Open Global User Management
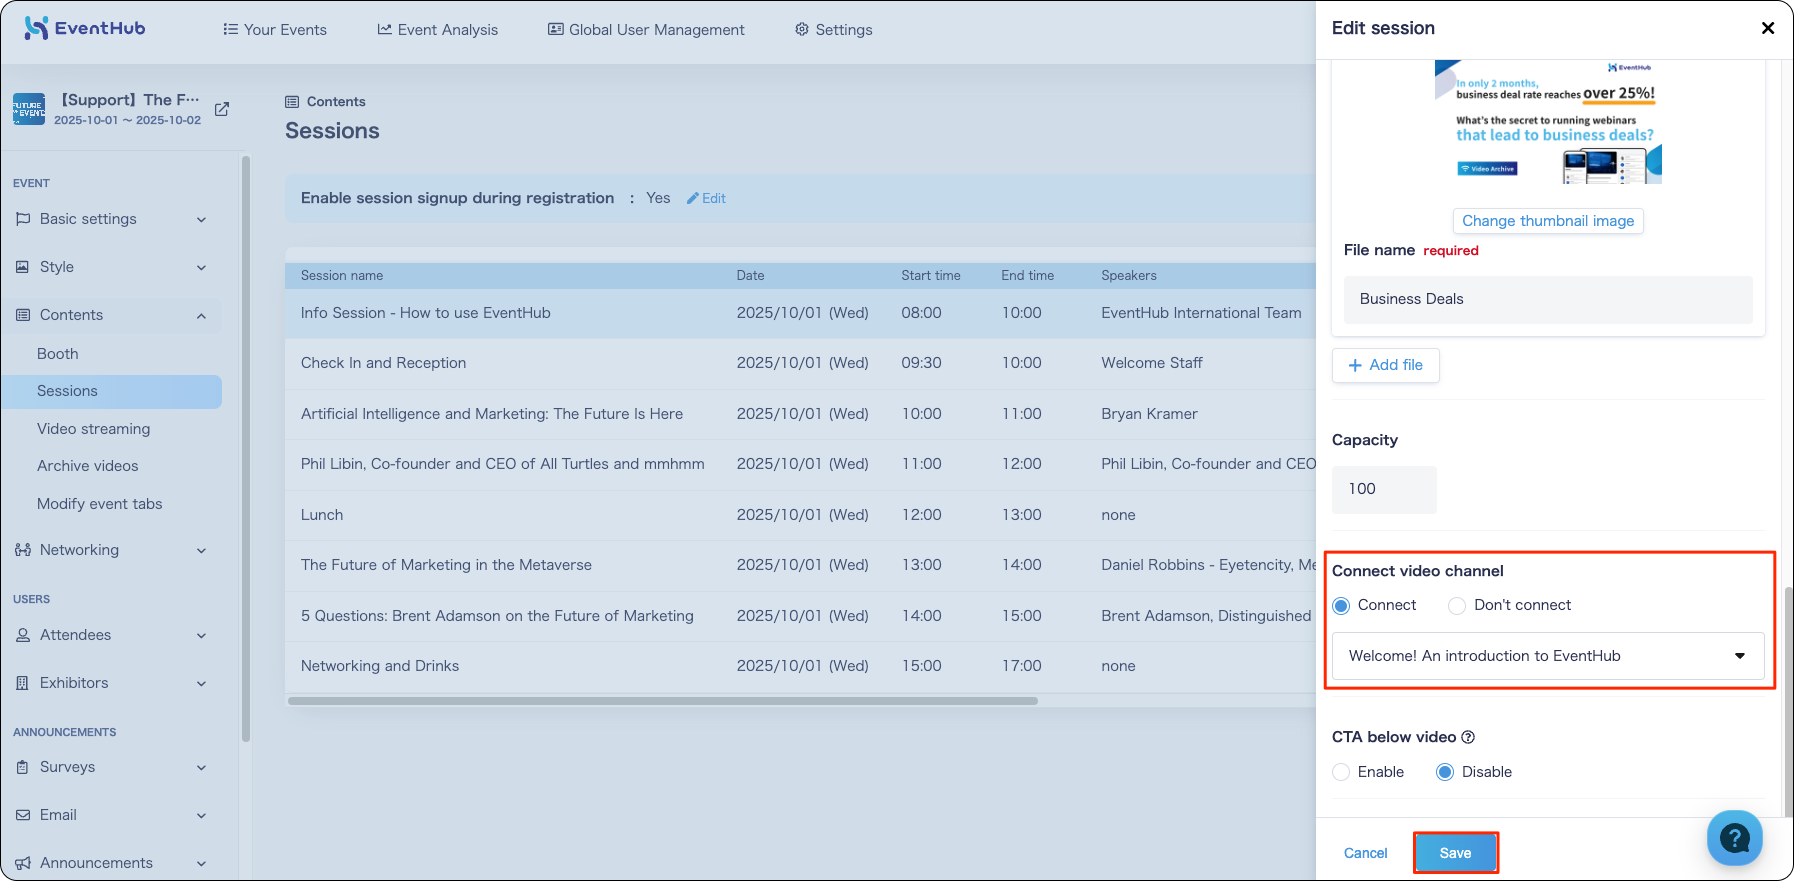This screenshot has width=1794, height=881. point(646,30)
